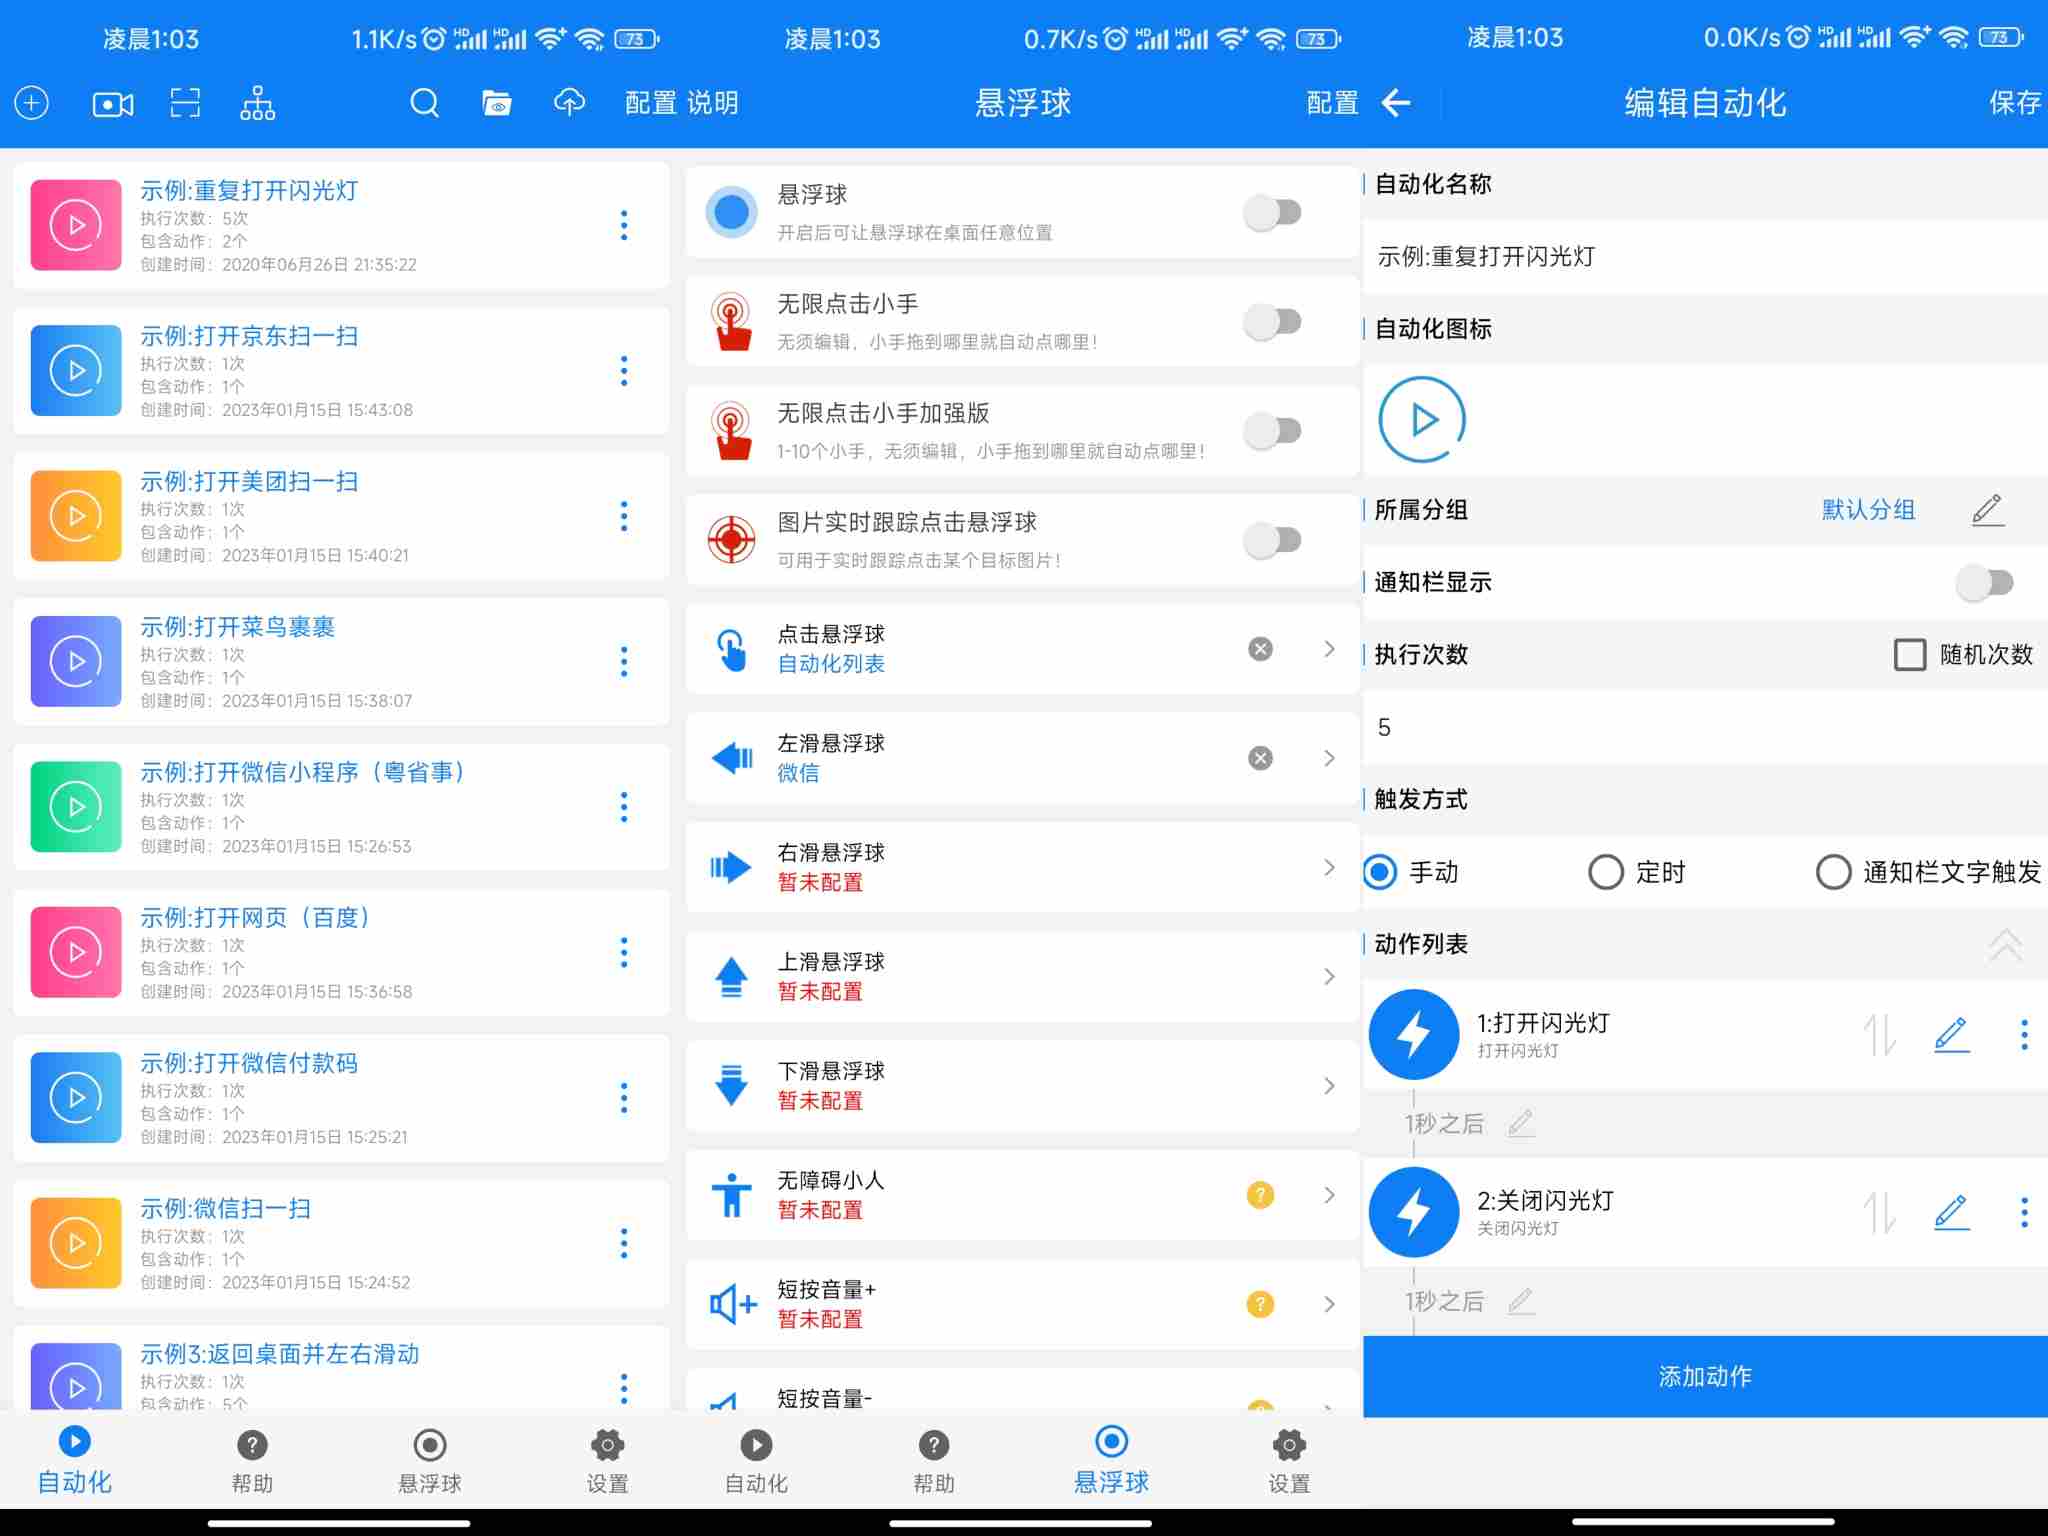Tap 说明 in left screen toolbar
Viewport: 2048px width, 1536px height.
coord(713,103)
